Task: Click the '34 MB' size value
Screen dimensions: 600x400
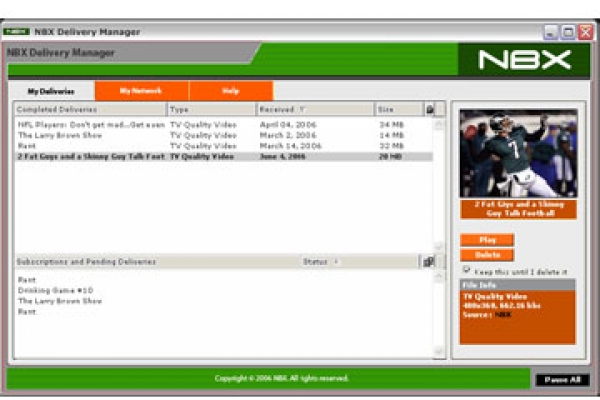Action: click(x=391, y=125)
